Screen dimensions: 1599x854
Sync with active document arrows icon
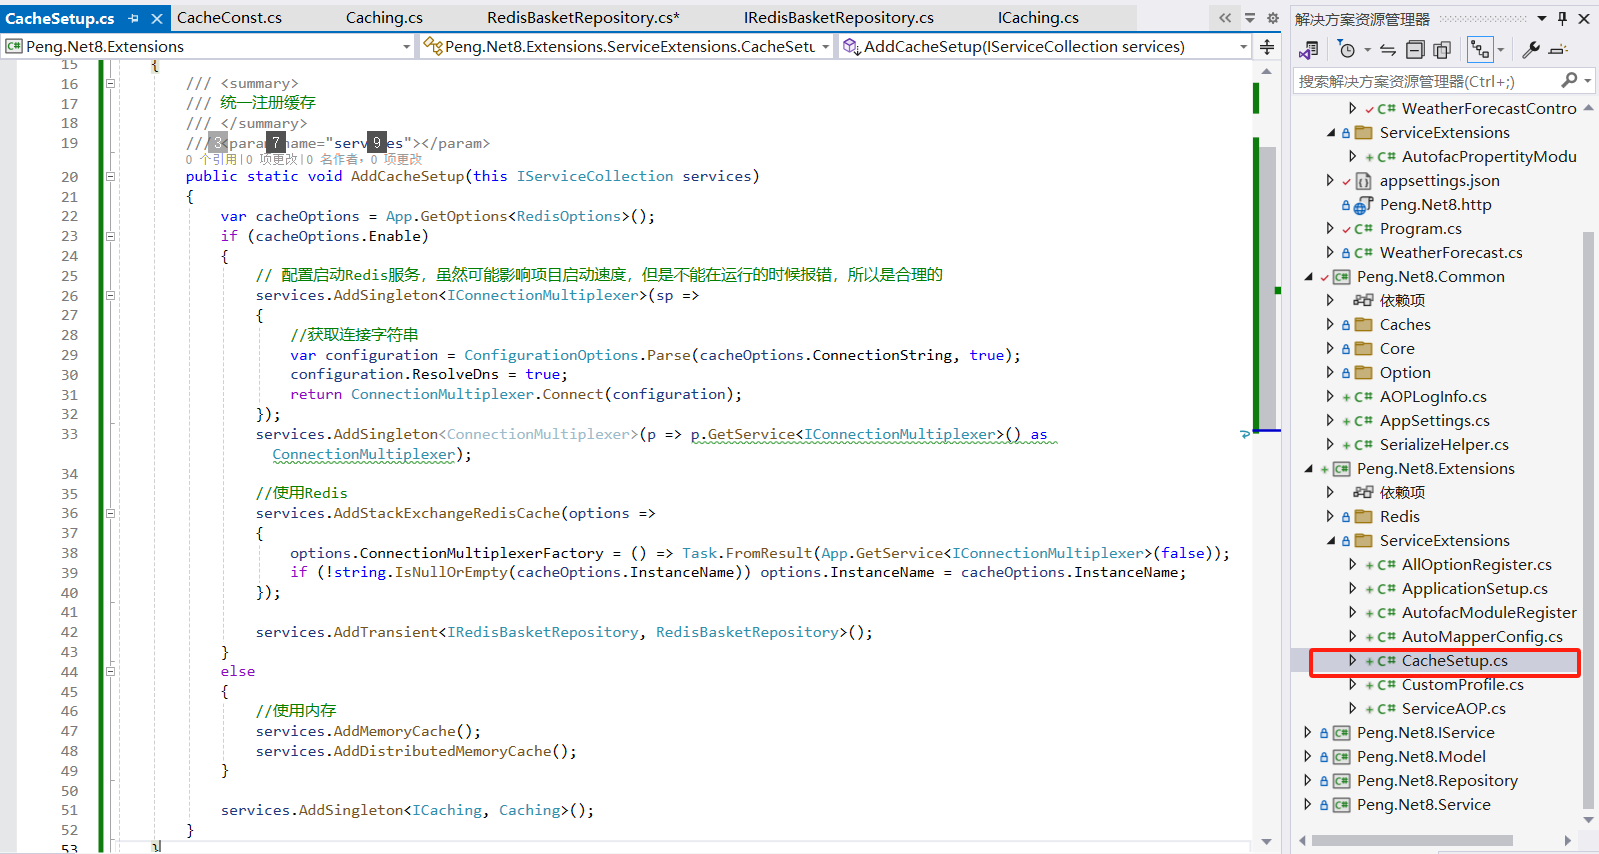tap(1388, 49)
